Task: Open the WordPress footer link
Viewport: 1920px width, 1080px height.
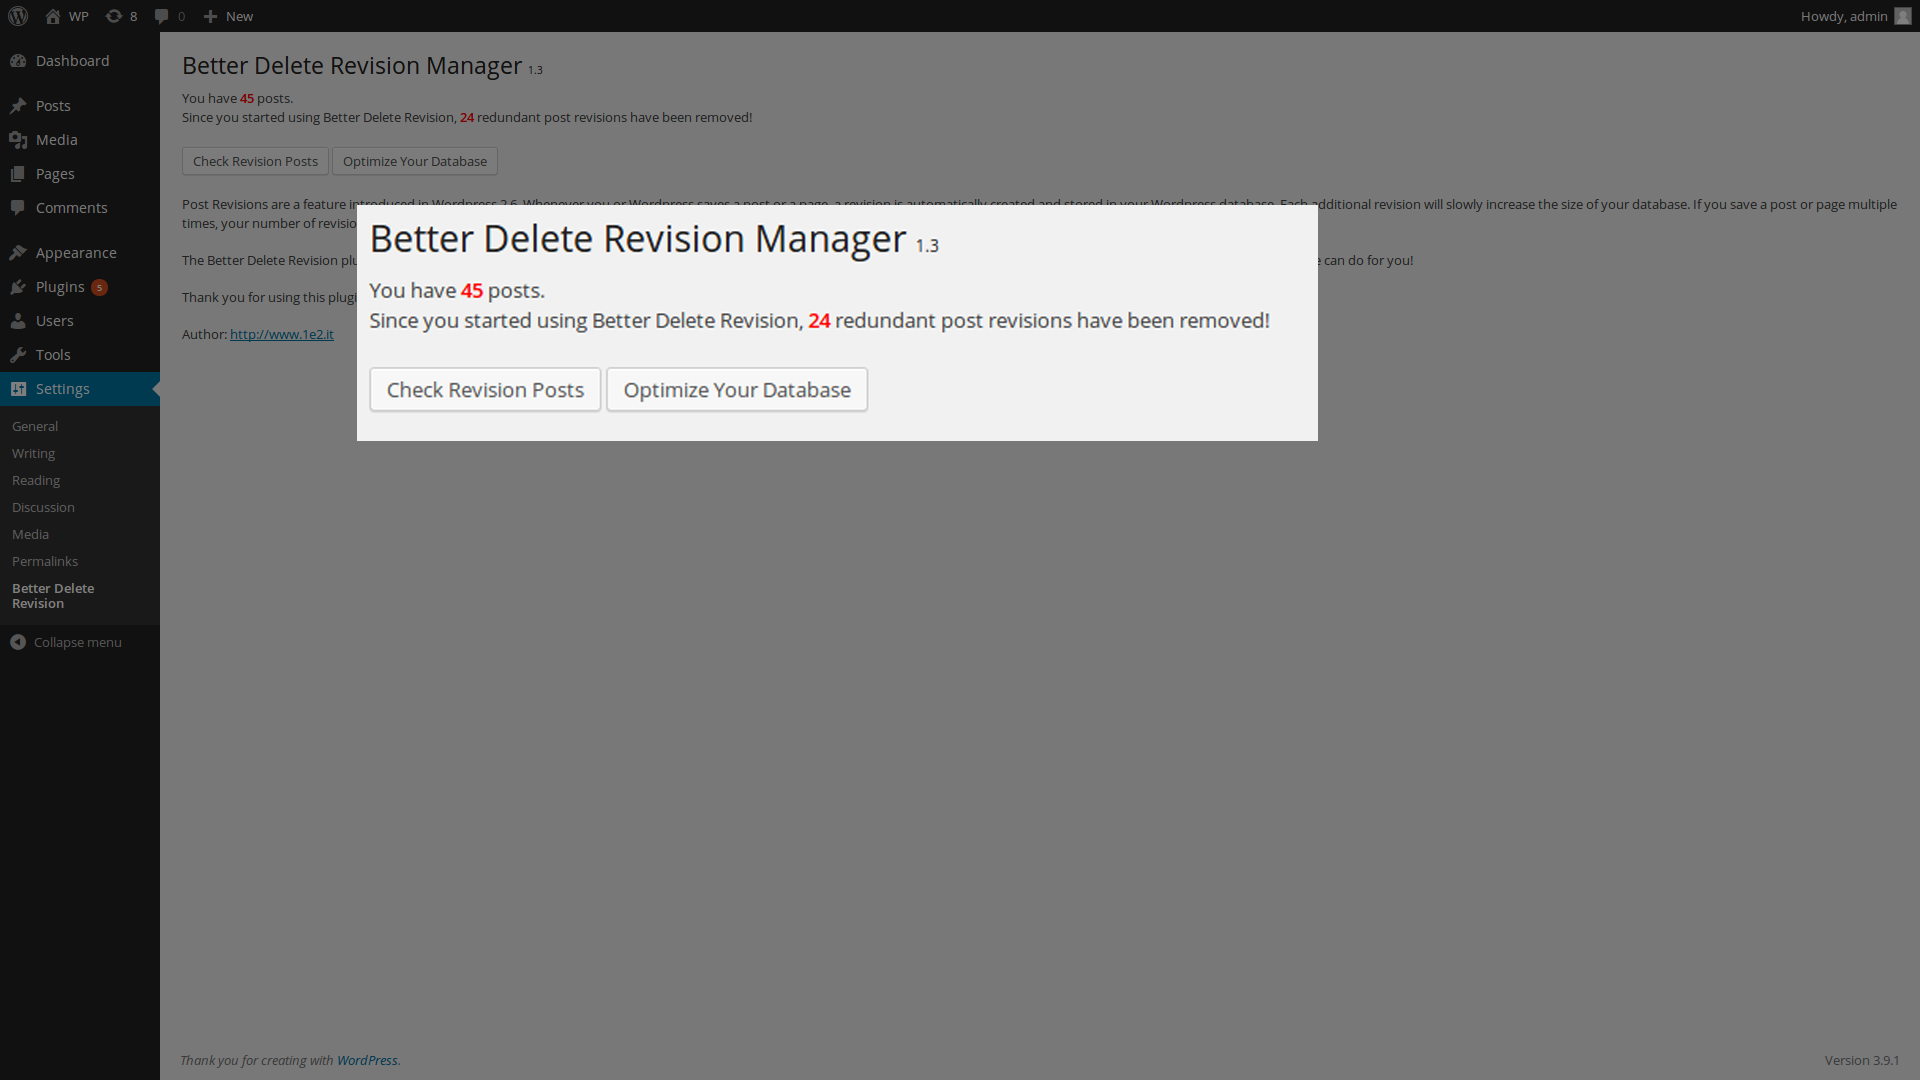Action: coord(367,1060)
